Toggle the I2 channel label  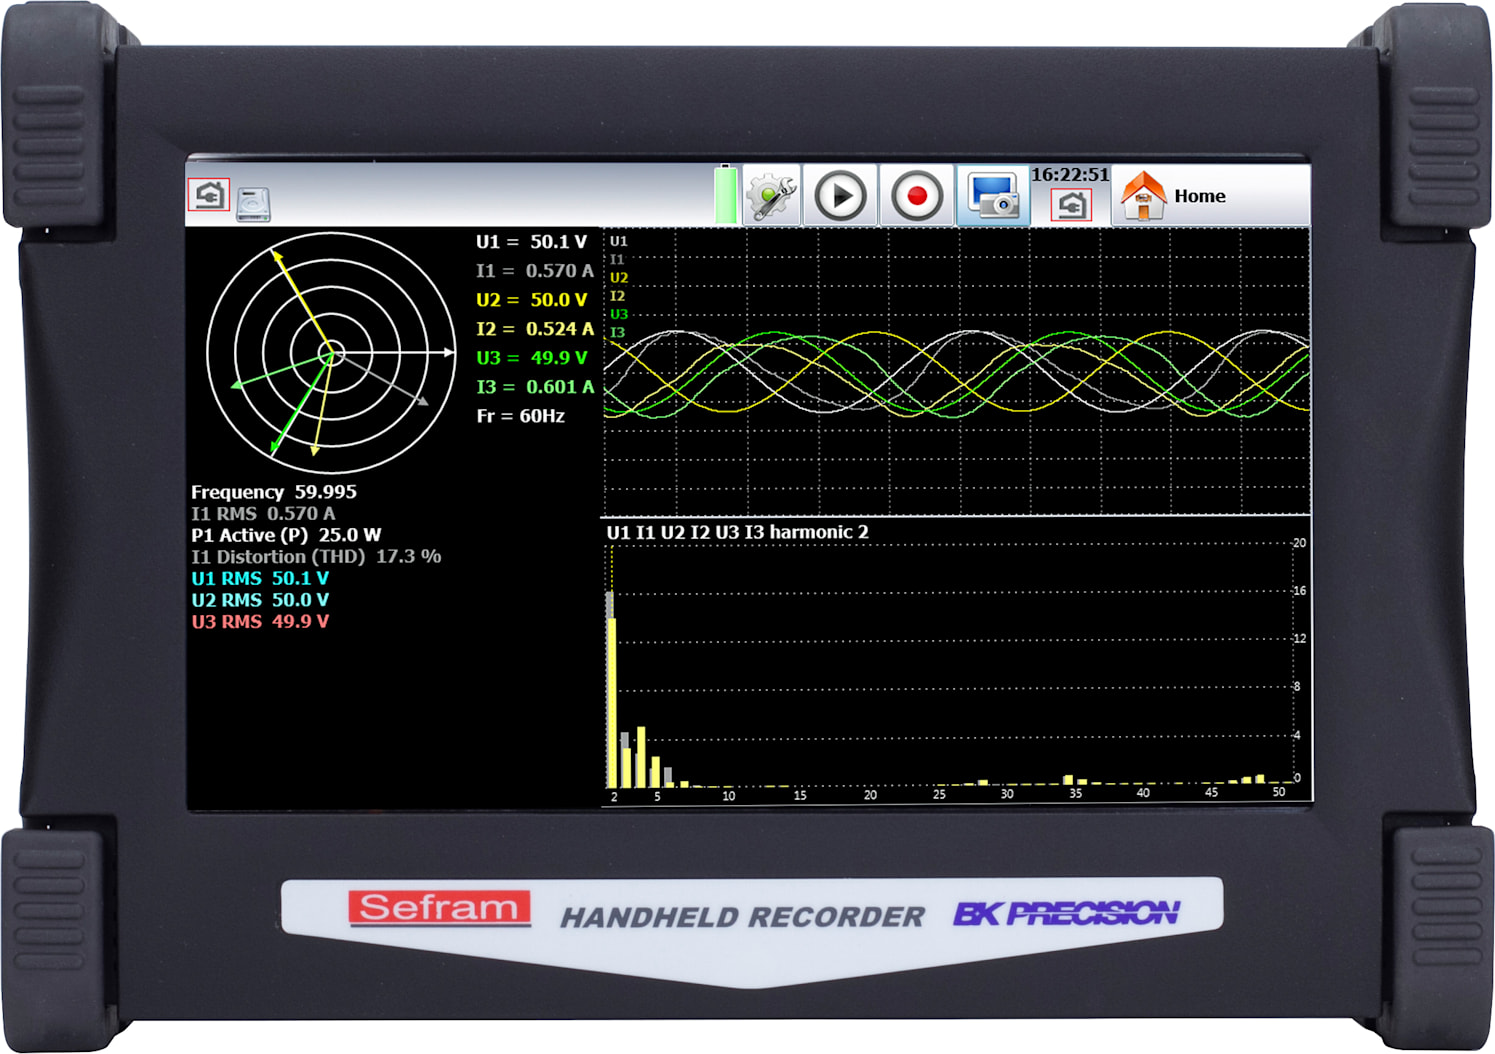[x=617, y=295]
